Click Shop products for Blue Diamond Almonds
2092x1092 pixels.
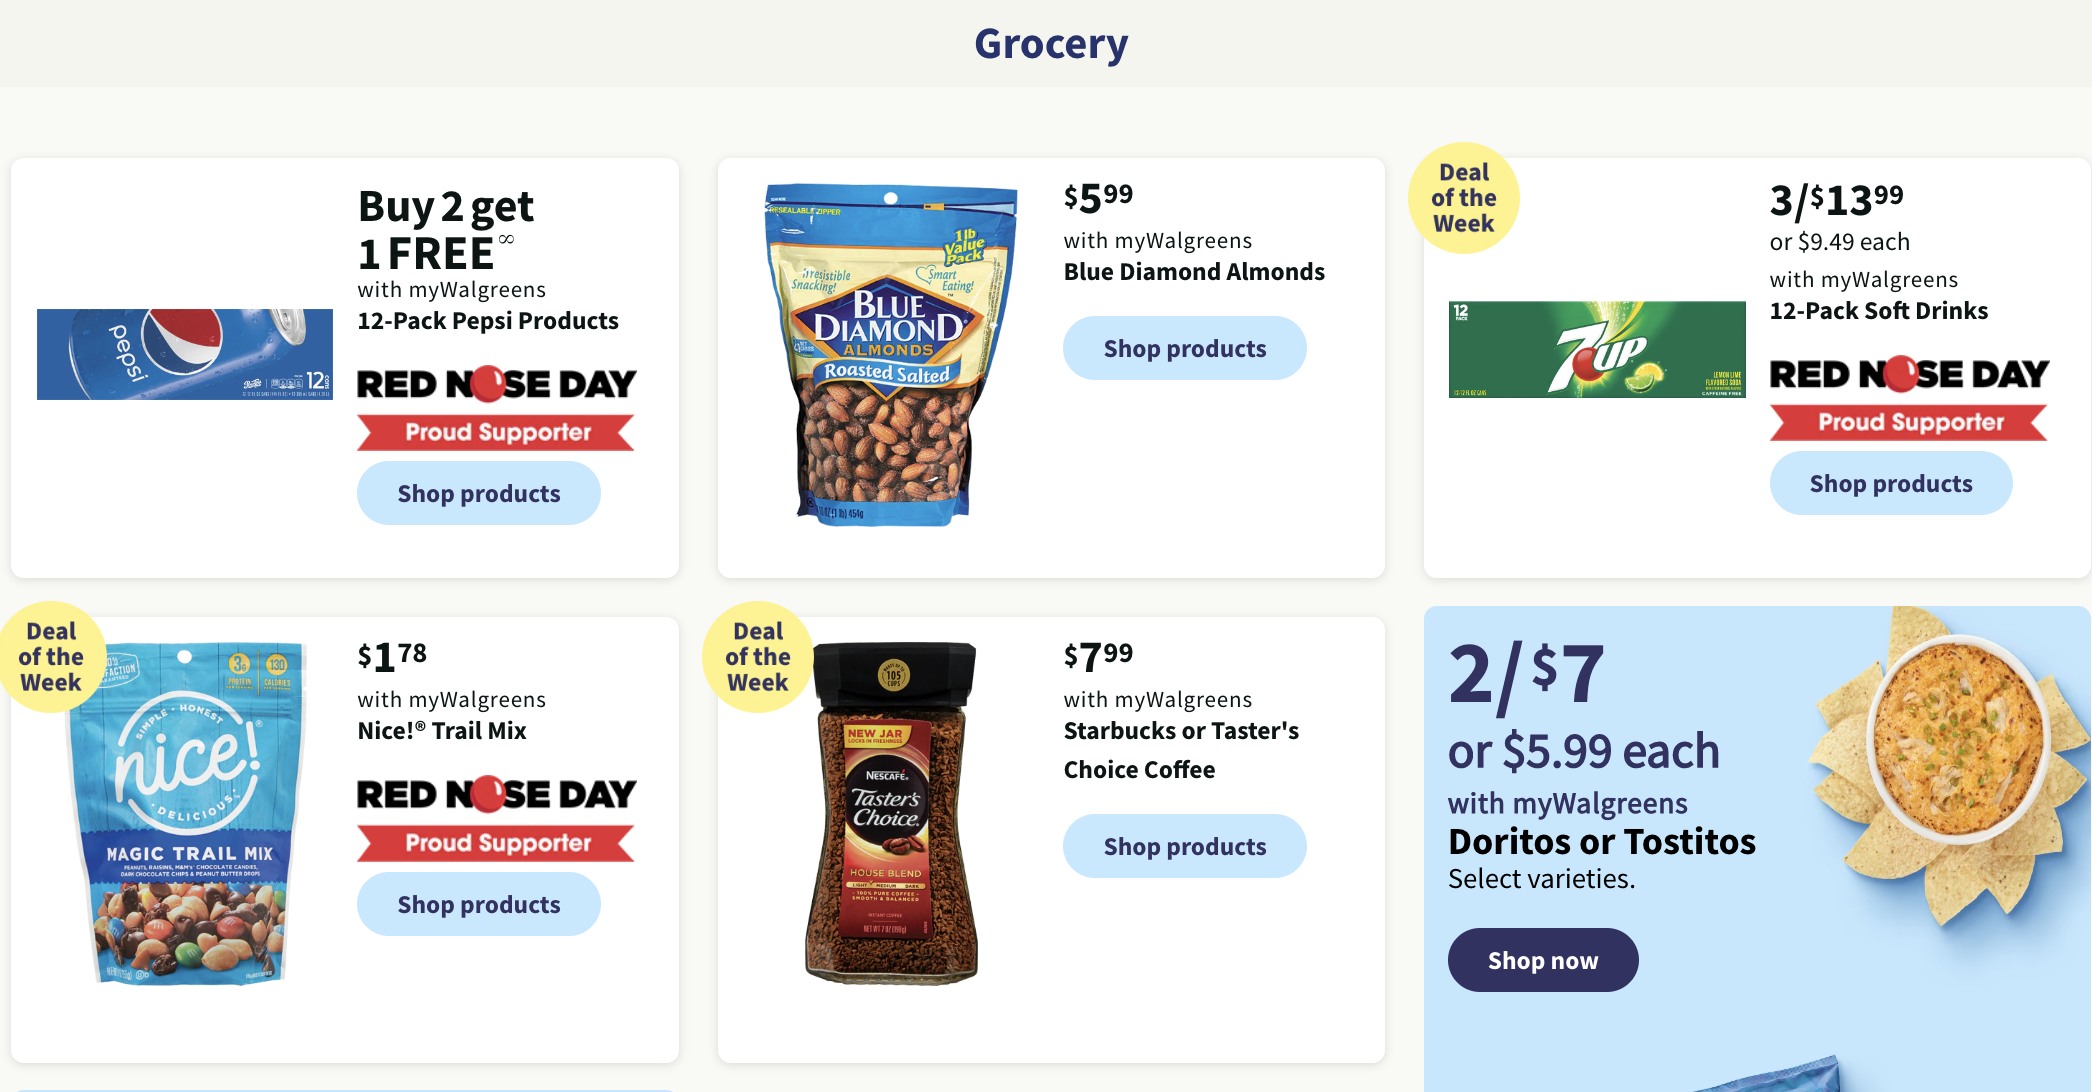(1185, 348)
